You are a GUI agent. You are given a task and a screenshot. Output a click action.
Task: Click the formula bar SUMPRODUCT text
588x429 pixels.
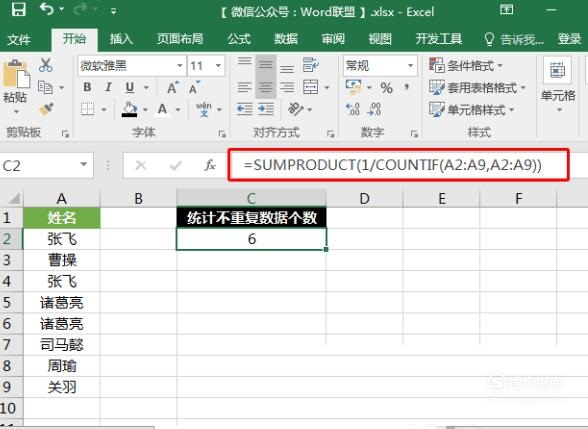tap(393, 165)
